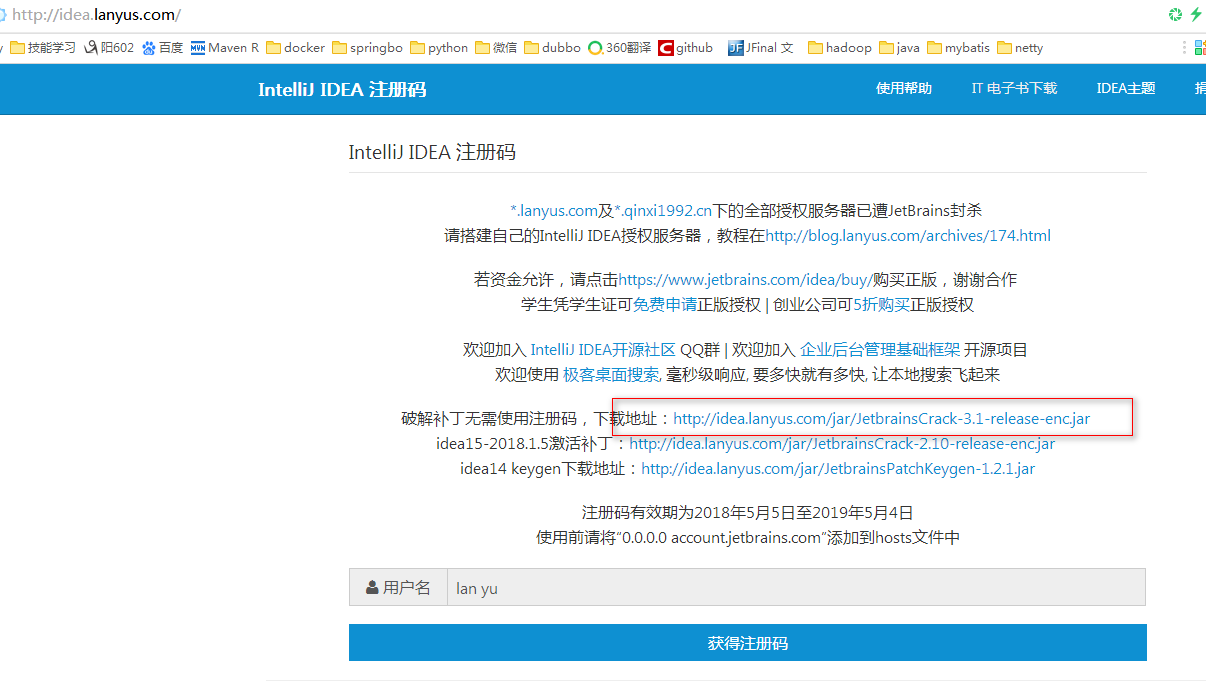Open the docker bookmark folder
1206x687 pixels.
pyautogui.click(x=296, y=47)
